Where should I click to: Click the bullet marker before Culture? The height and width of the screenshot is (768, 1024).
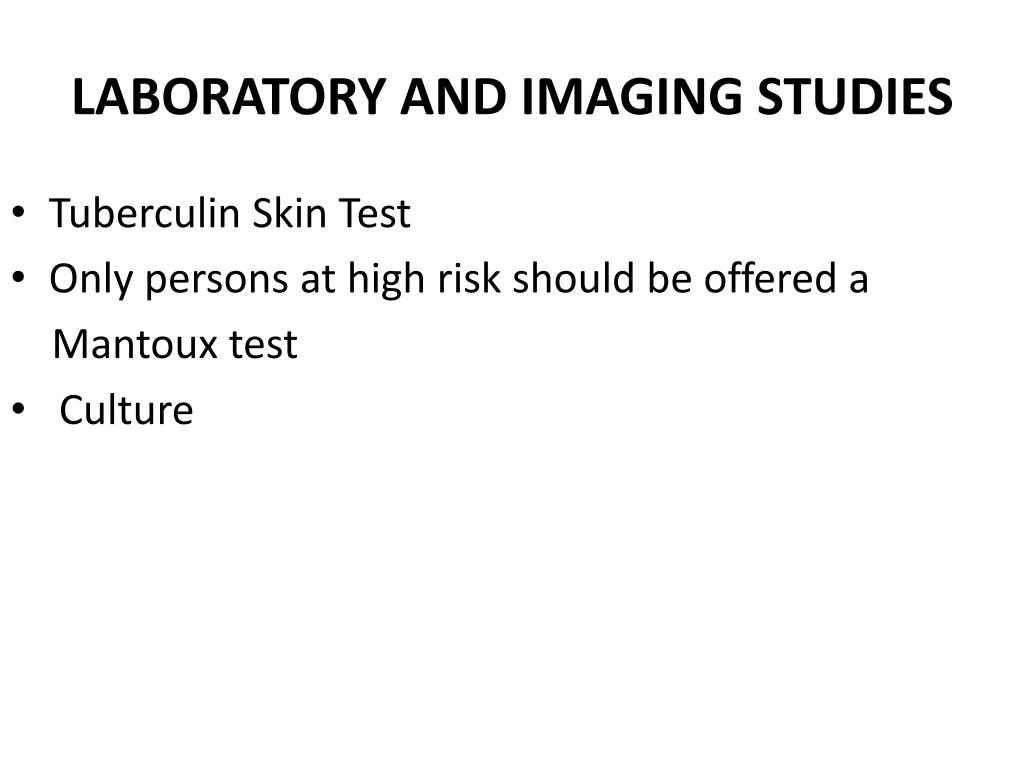click(x=18, y=409)
